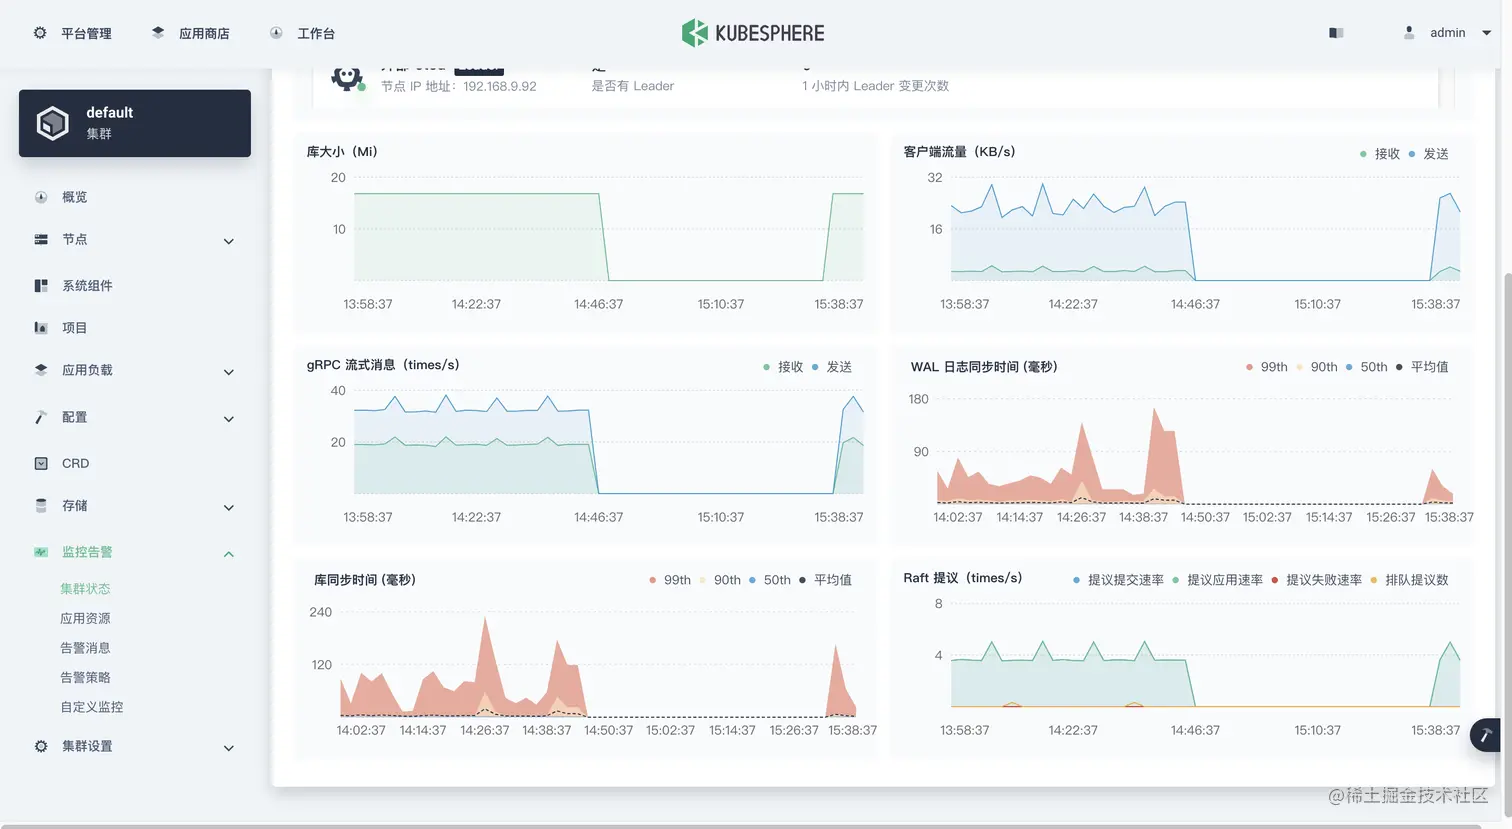The image size is (1512, 829).
Task: Click the KubeSphere logo
Action: coord(753,33)
